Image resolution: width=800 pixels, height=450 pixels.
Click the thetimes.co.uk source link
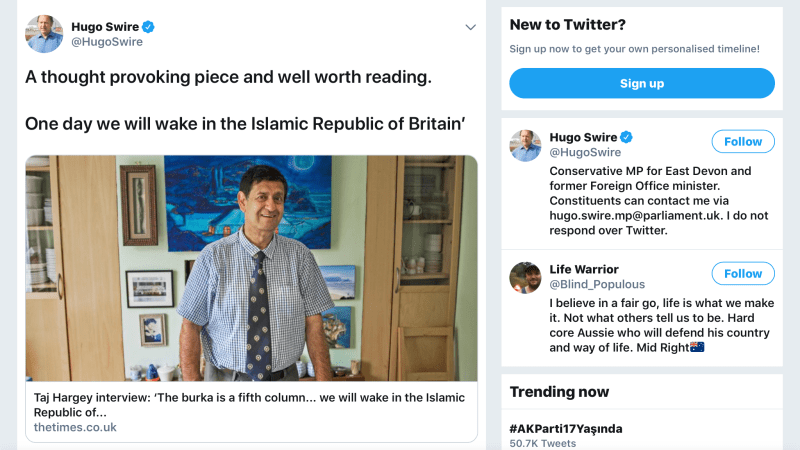pos(75,427)
